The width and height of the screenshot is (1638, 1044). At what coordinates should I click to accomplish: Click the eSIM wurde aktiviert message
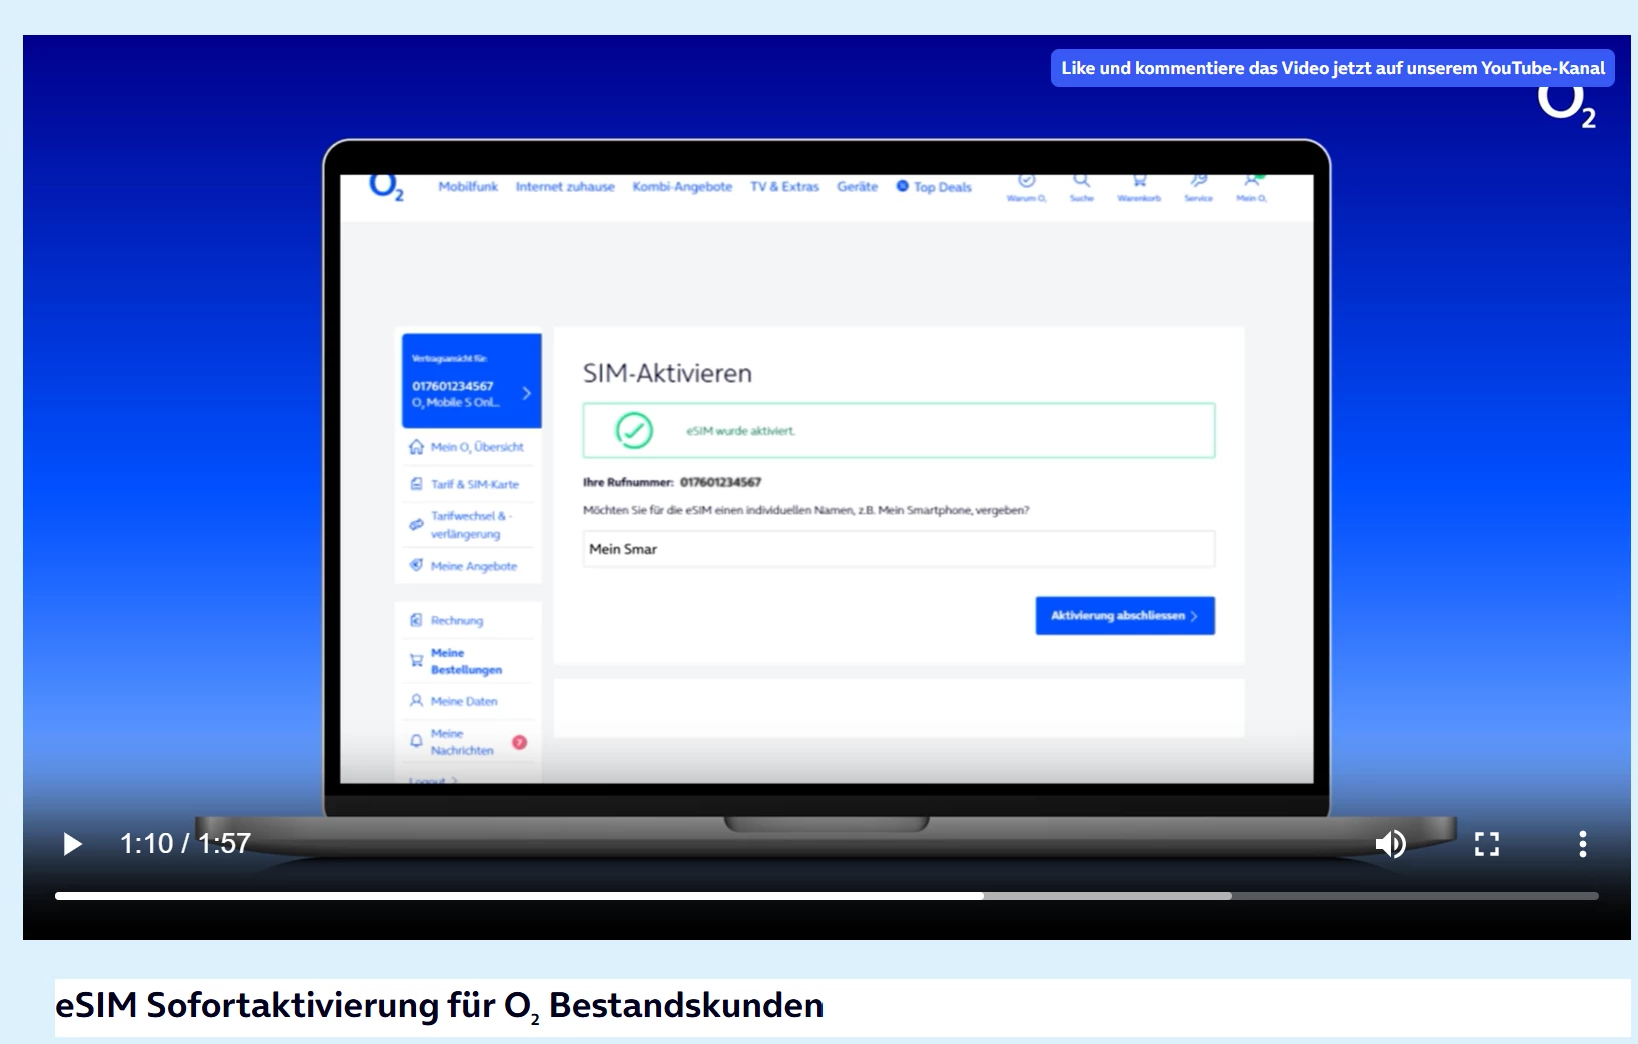(x=741, y=431)
